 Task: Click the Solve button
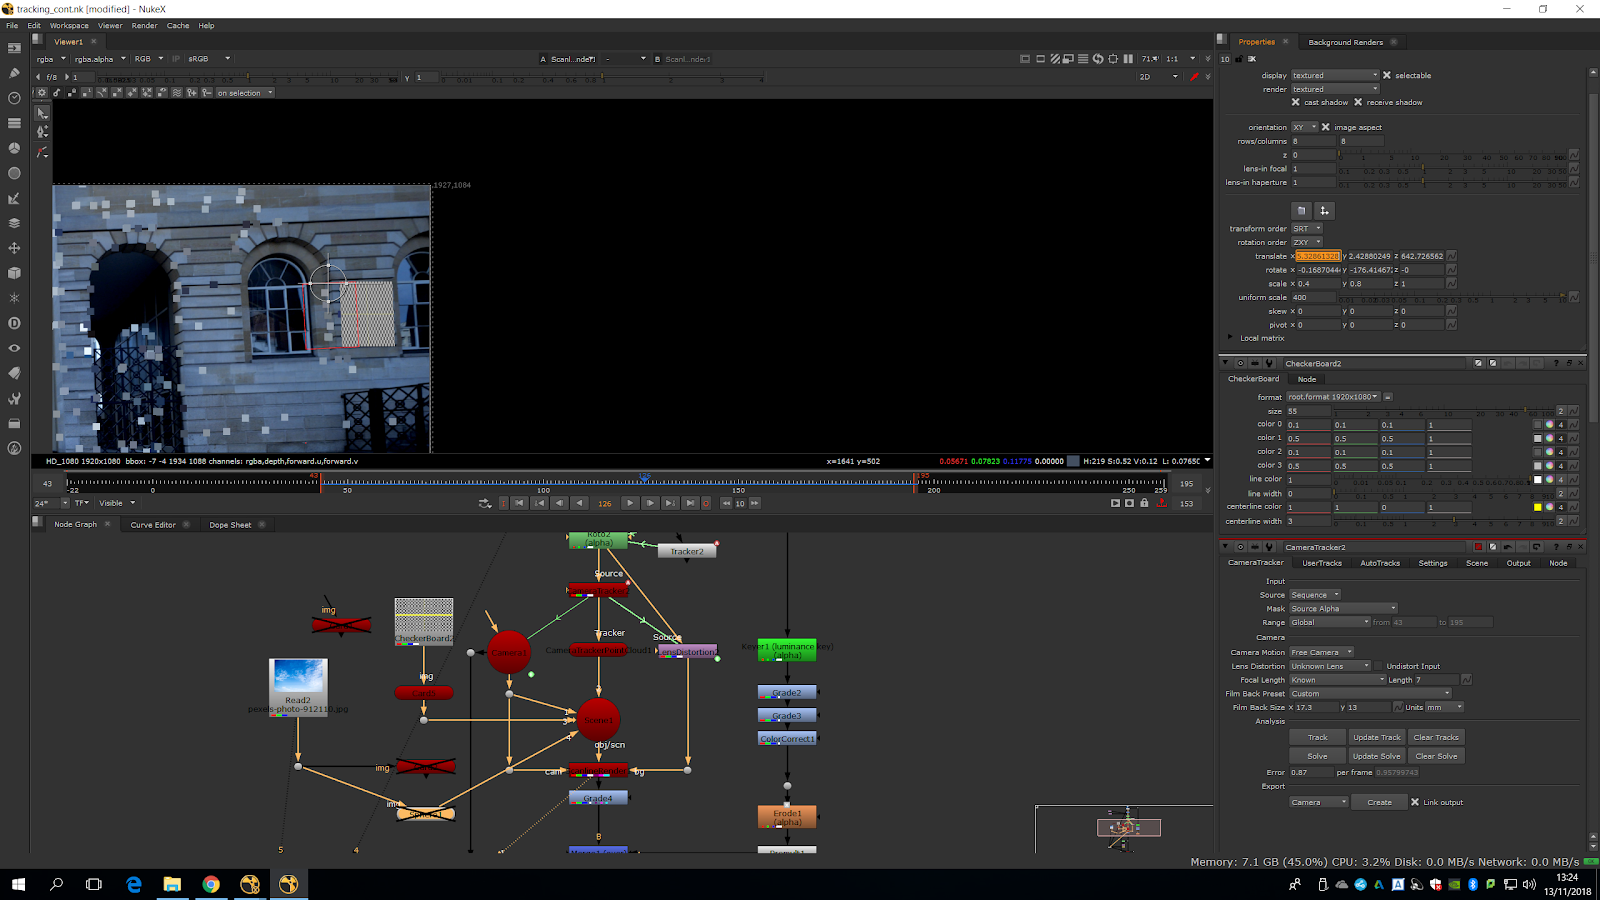(1317, 756)
